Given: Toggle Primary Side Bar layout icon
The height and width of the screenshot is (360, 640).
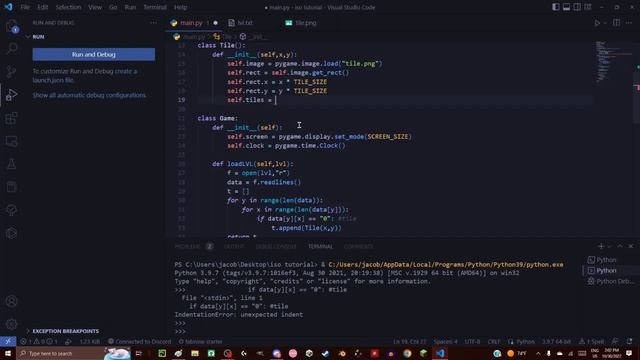Looking at the screenshot, I should (556, 7).
